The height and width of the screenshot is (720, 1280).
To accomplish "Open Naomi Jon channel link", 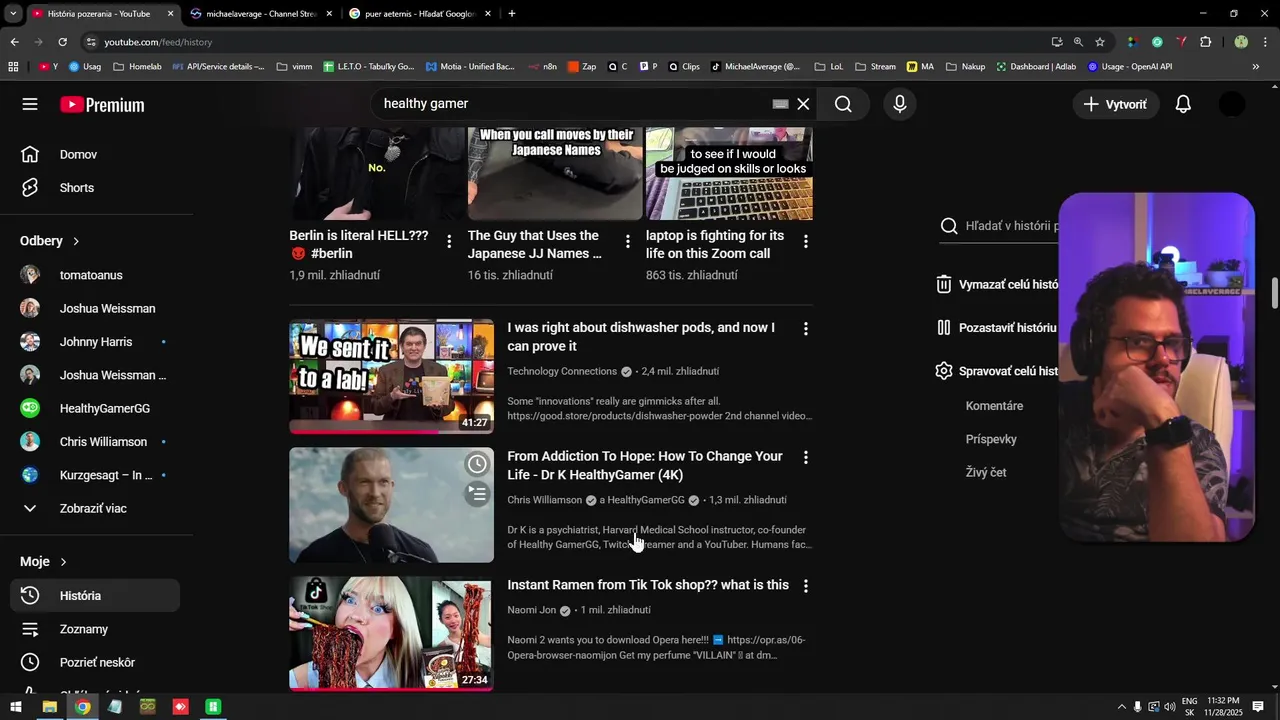I will (531, 610).
